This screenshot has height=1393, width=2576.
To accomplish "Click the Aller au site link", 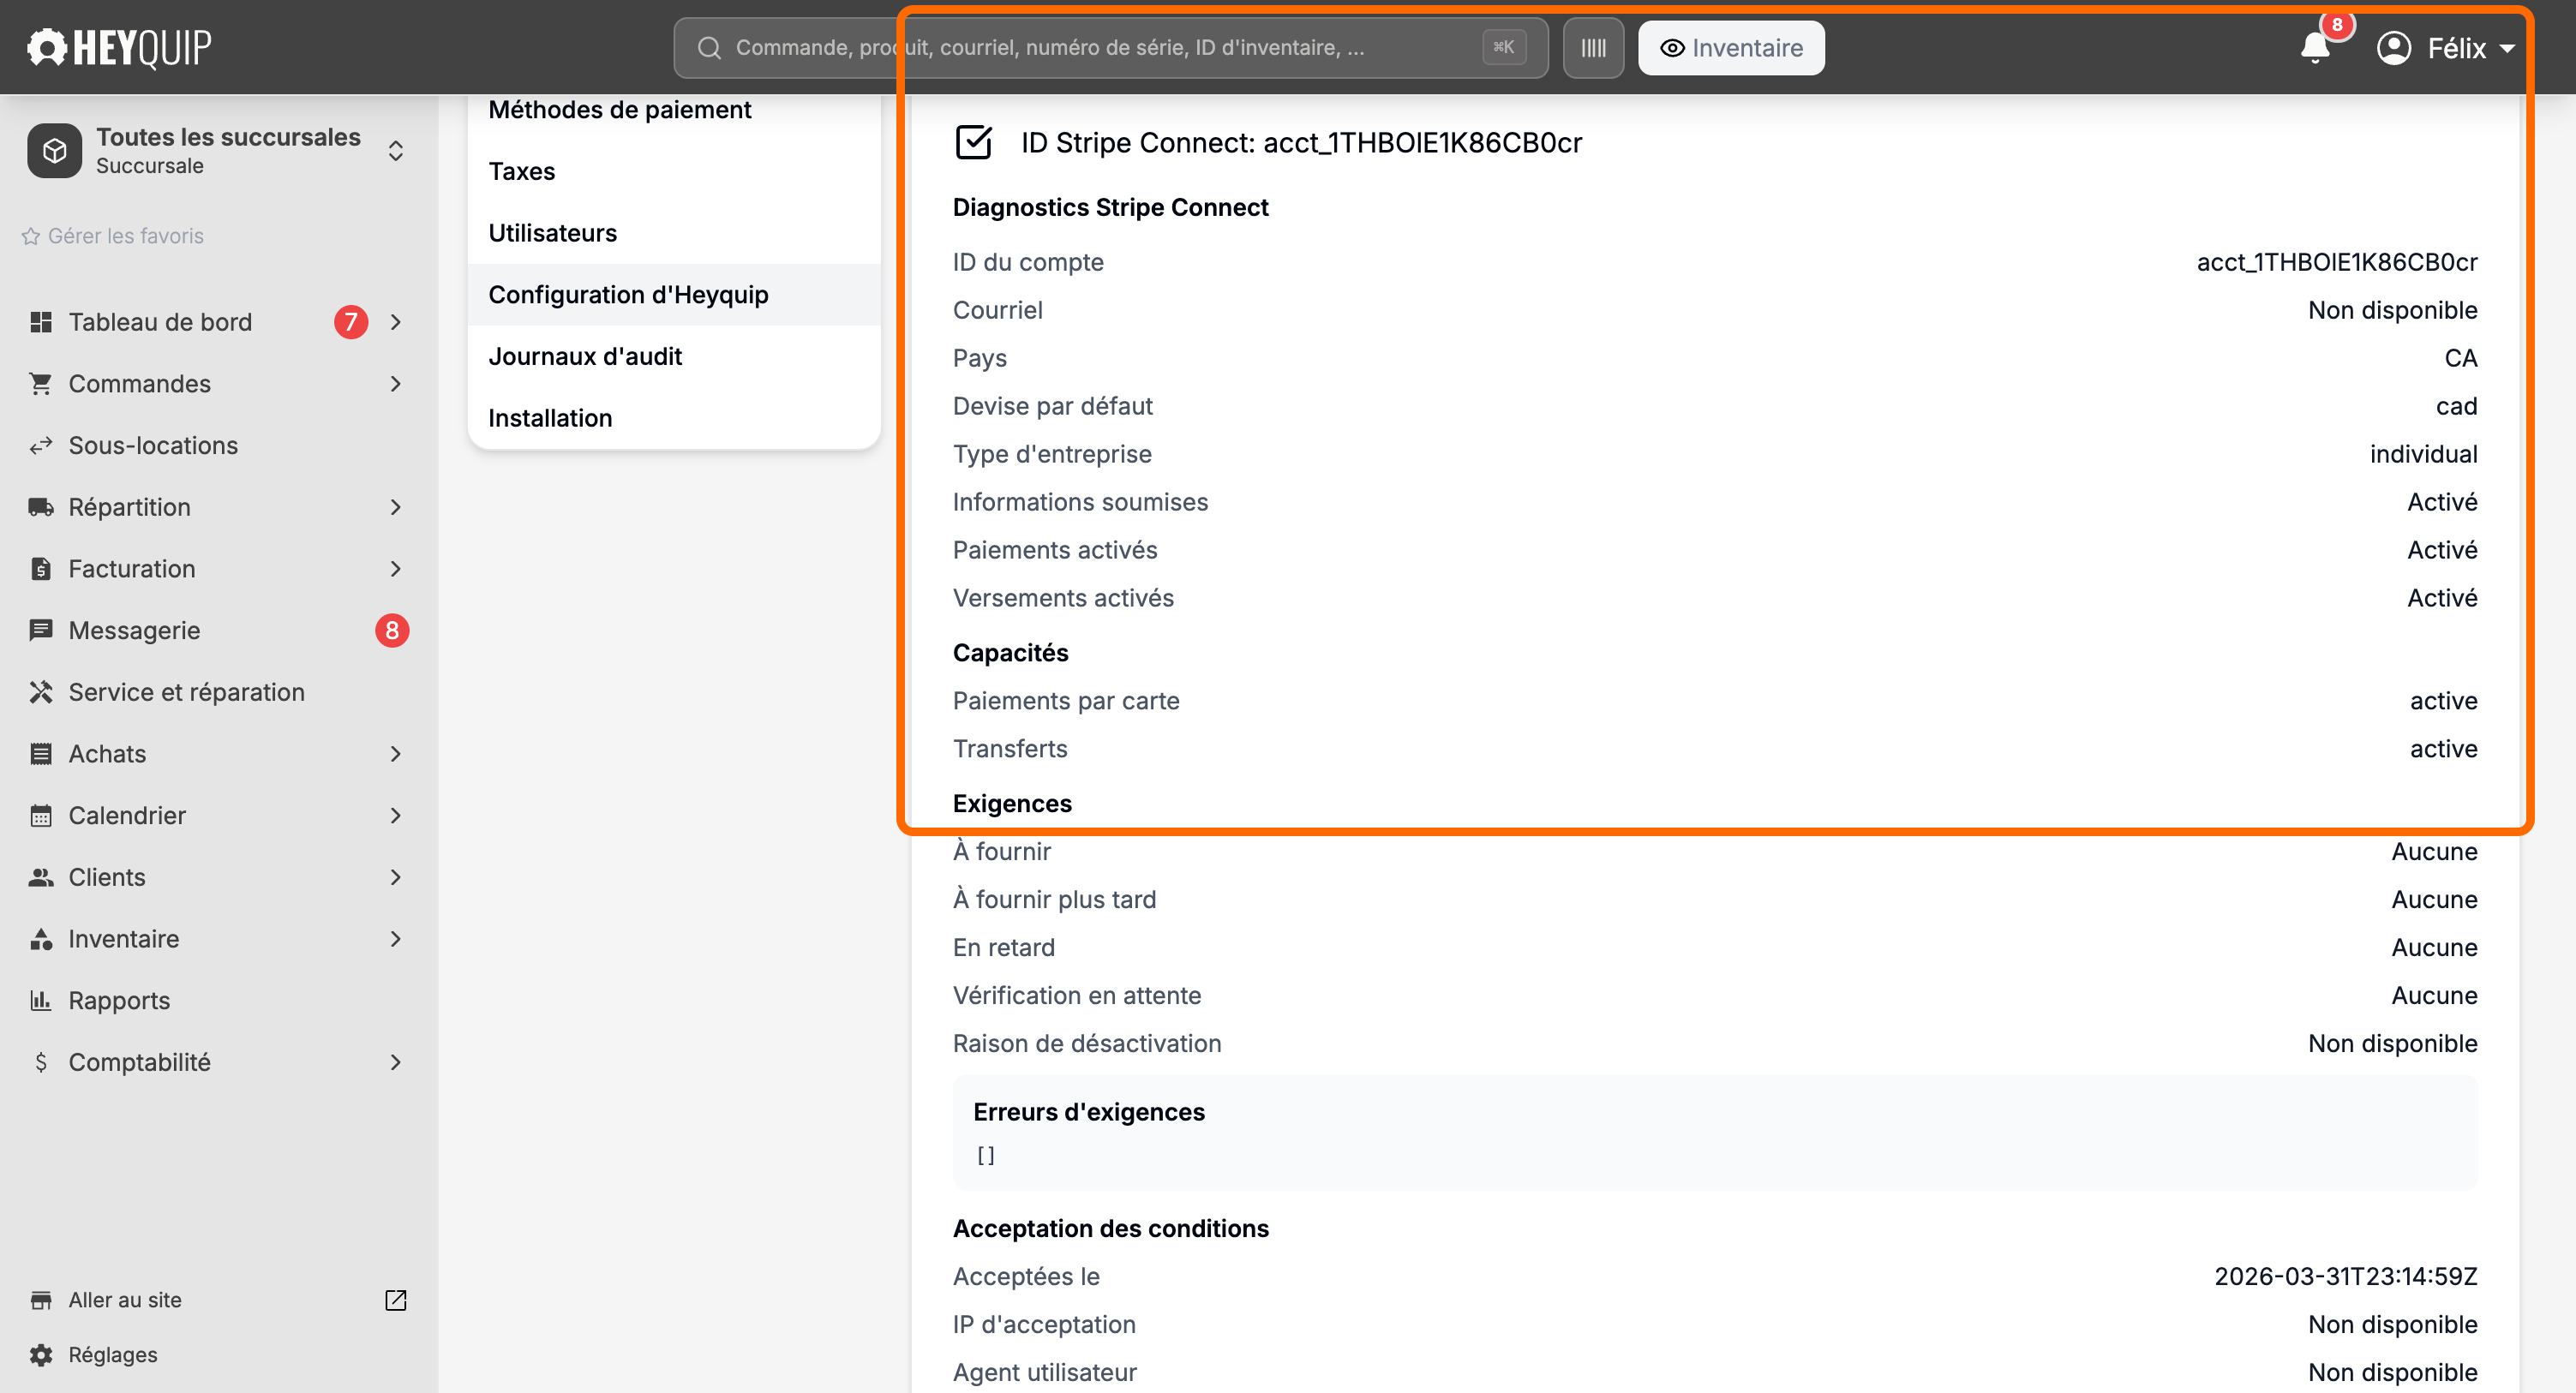I will tap(125, 1300).
